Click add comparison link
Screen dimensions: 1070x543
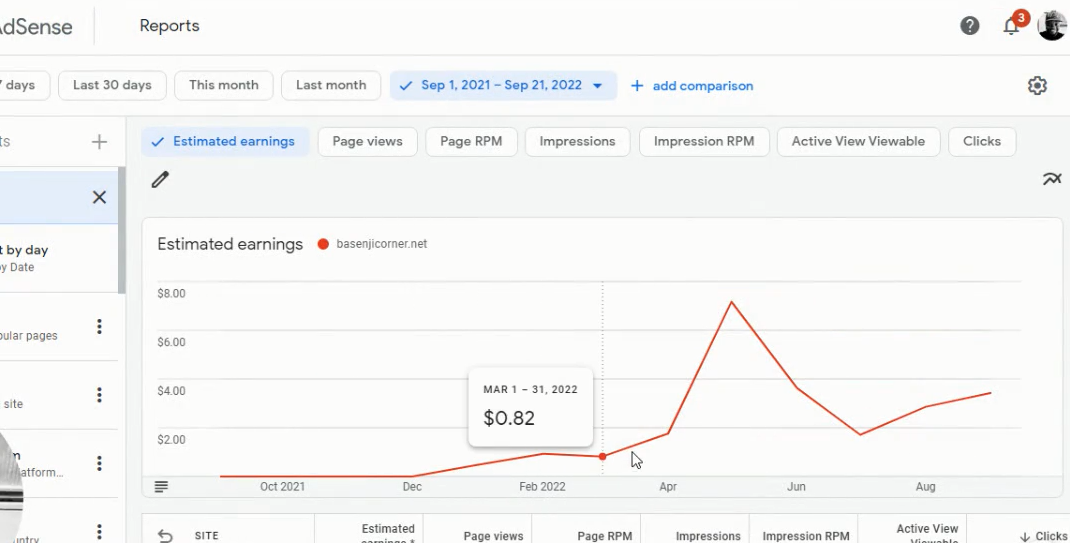coord(703,86)
